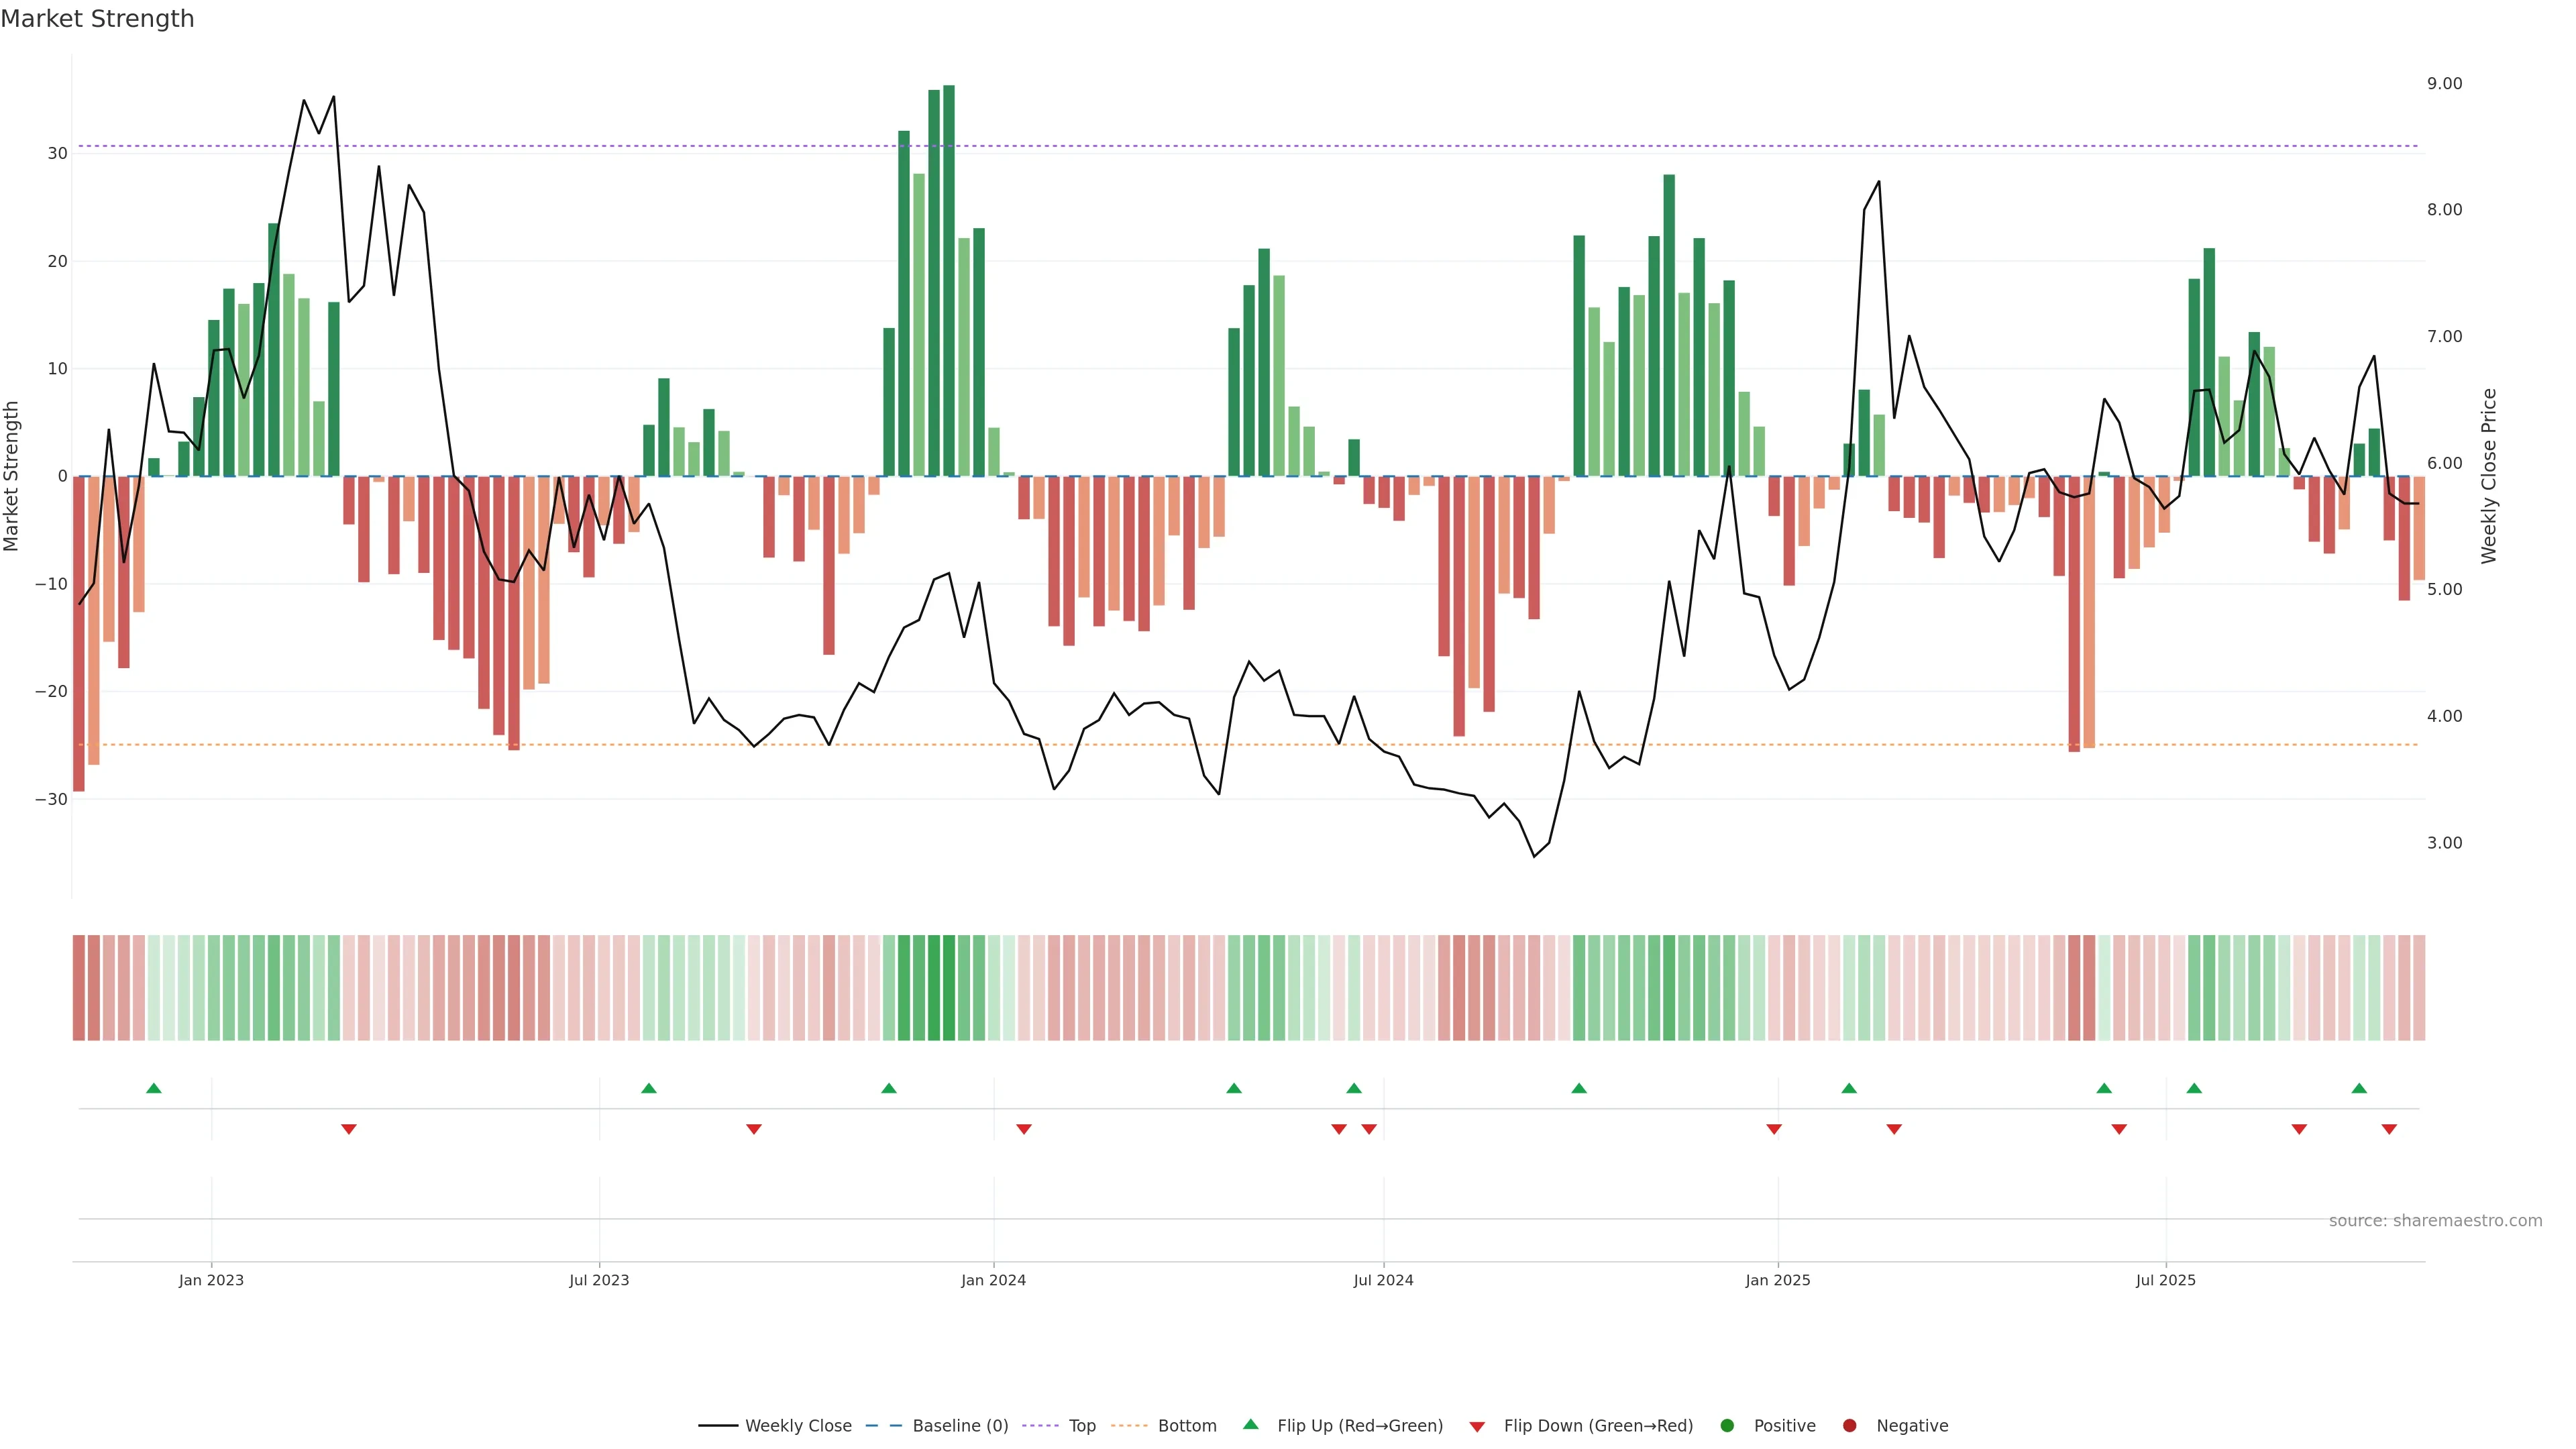Click the 9.00 right-axis price label
Image resolution: width=2576 pixels, height=1449 pixels.
point(2444,83)
